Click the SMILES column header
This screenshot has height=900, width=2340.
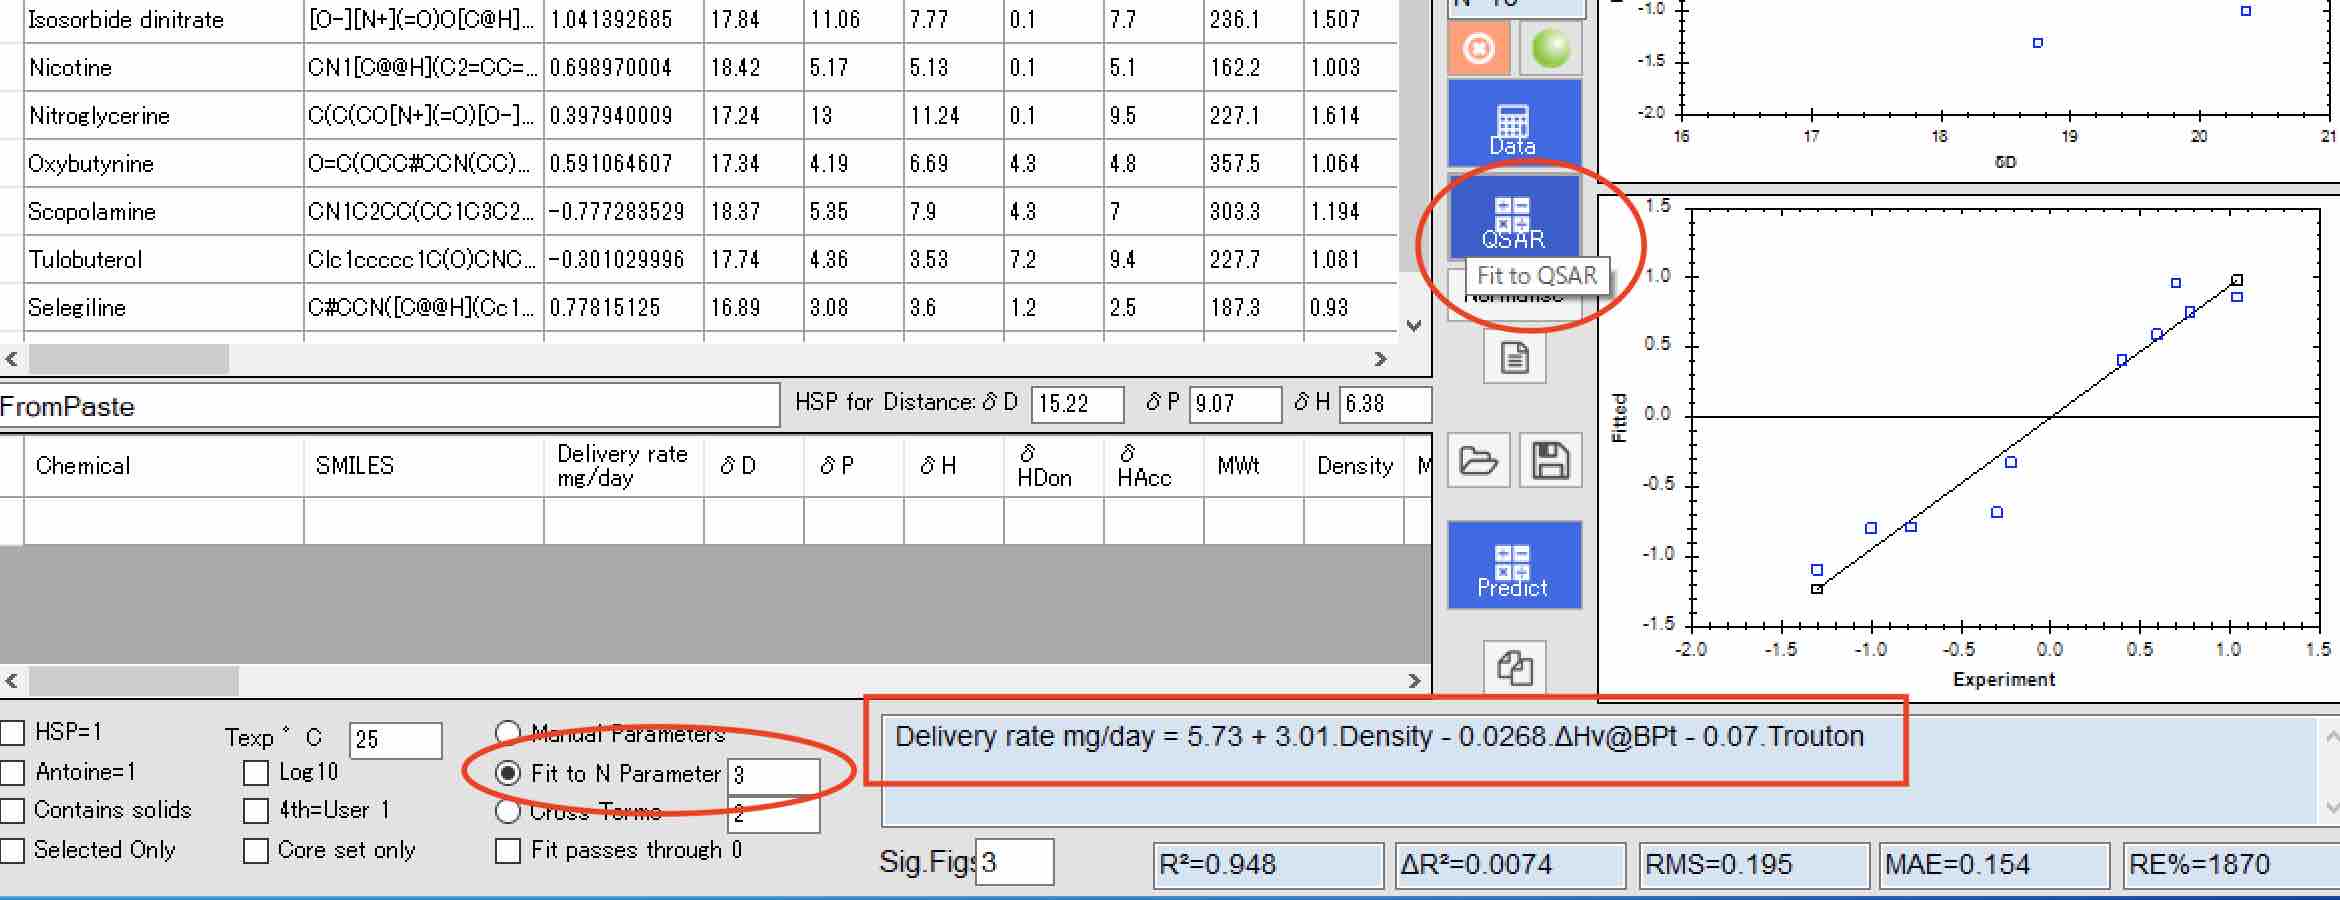click(424, 466)
